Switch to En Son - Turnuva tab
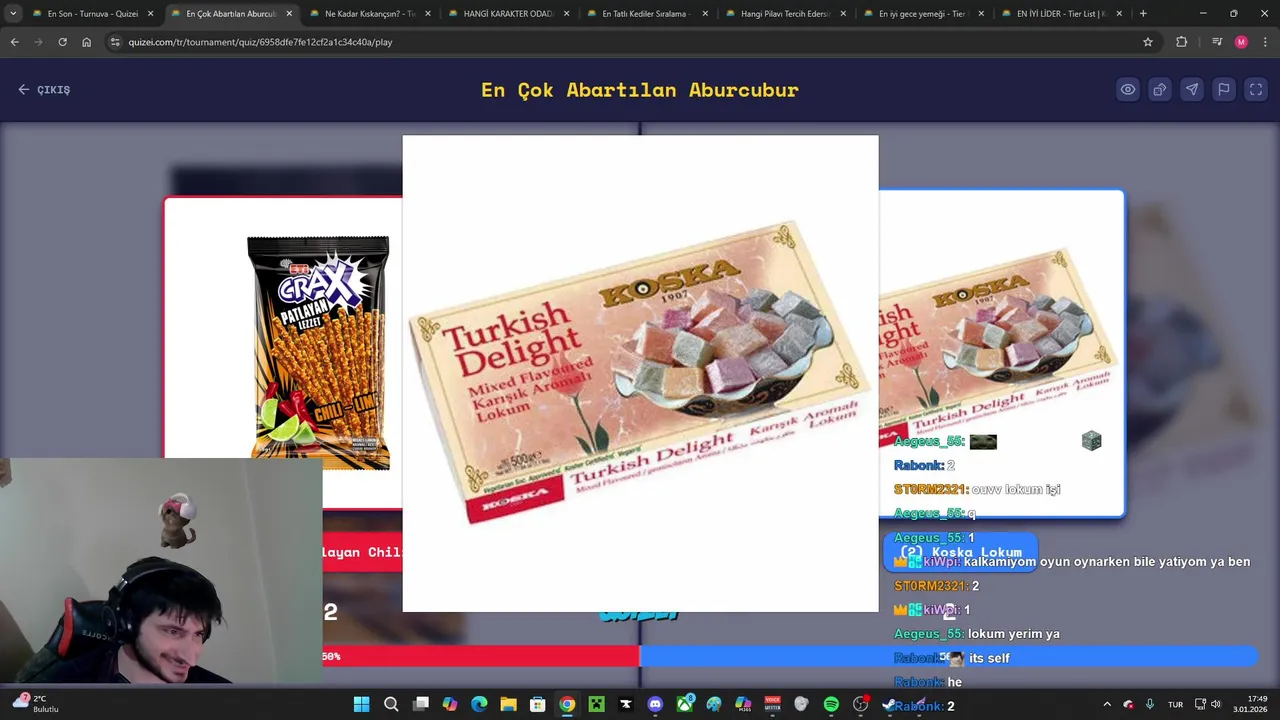Image resolution: width=1280 pixels, height=720 pixels. 92,14
